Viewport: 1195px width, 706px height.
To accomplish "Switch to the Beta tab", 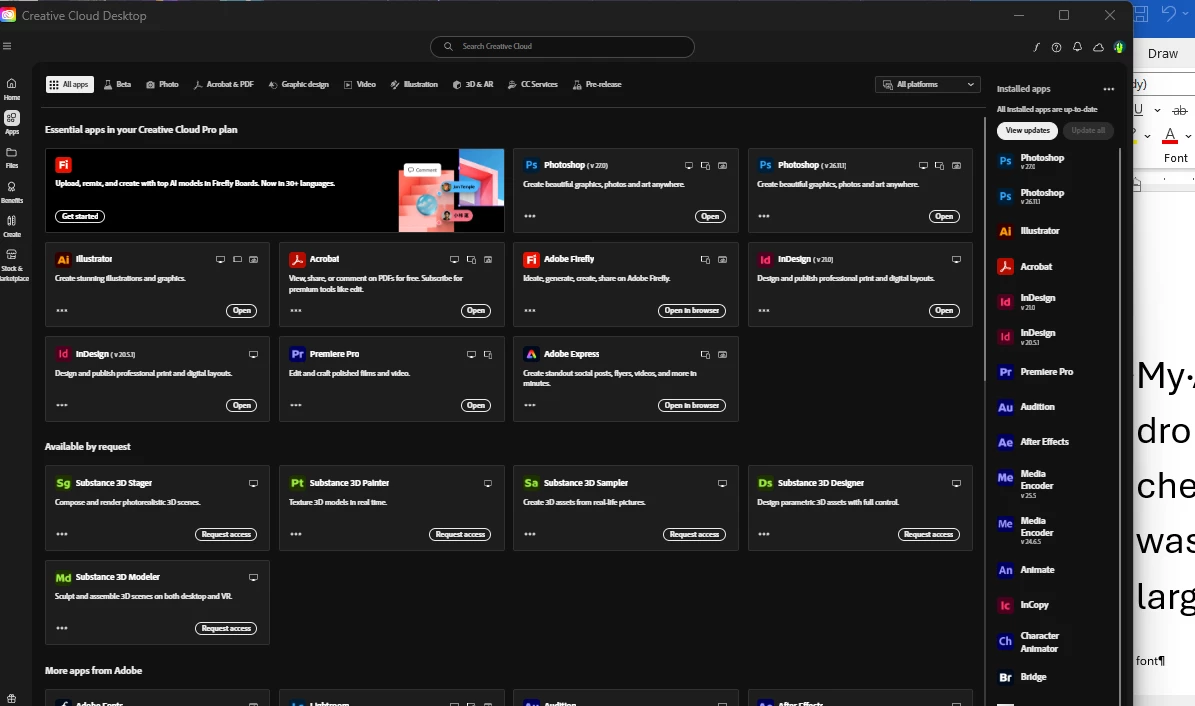I will [x=117, y=85].
